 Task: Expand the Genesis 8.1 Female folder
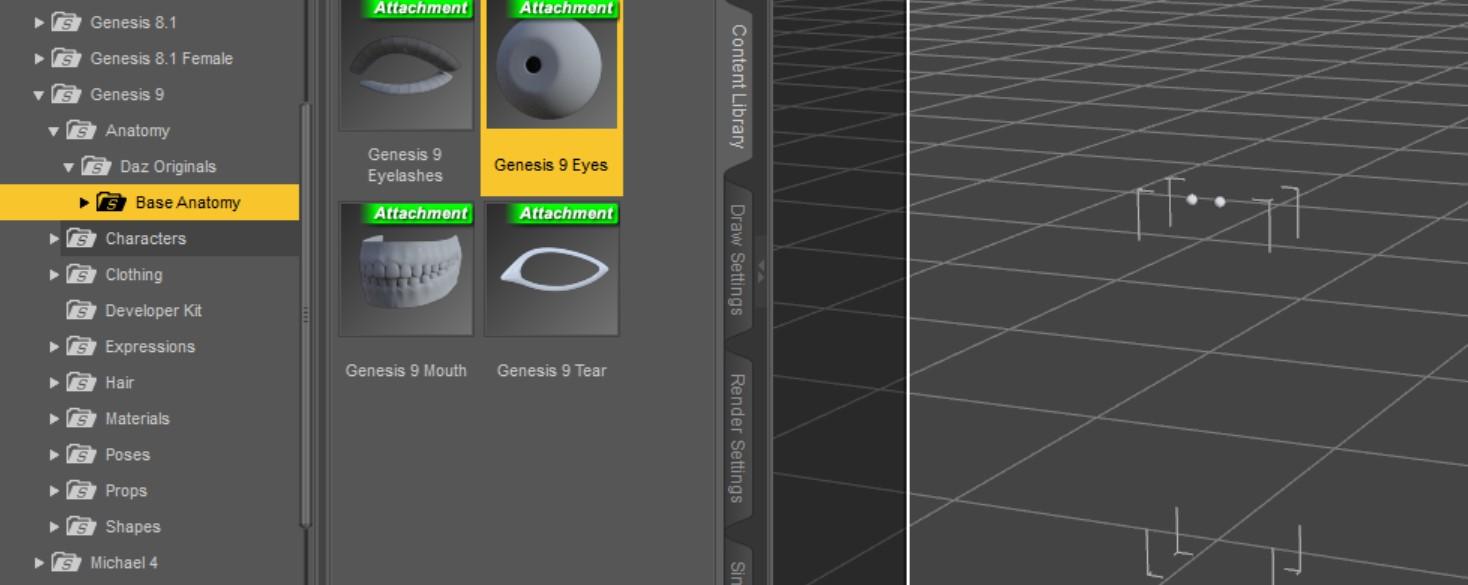(x=39, y=58)
